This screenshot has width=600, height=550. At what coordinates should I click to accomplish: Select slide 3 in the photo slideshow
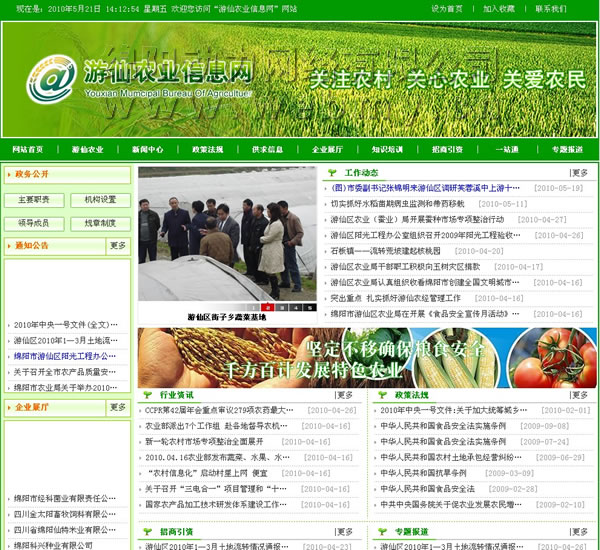pyautogui.click(x=282, y=307)
